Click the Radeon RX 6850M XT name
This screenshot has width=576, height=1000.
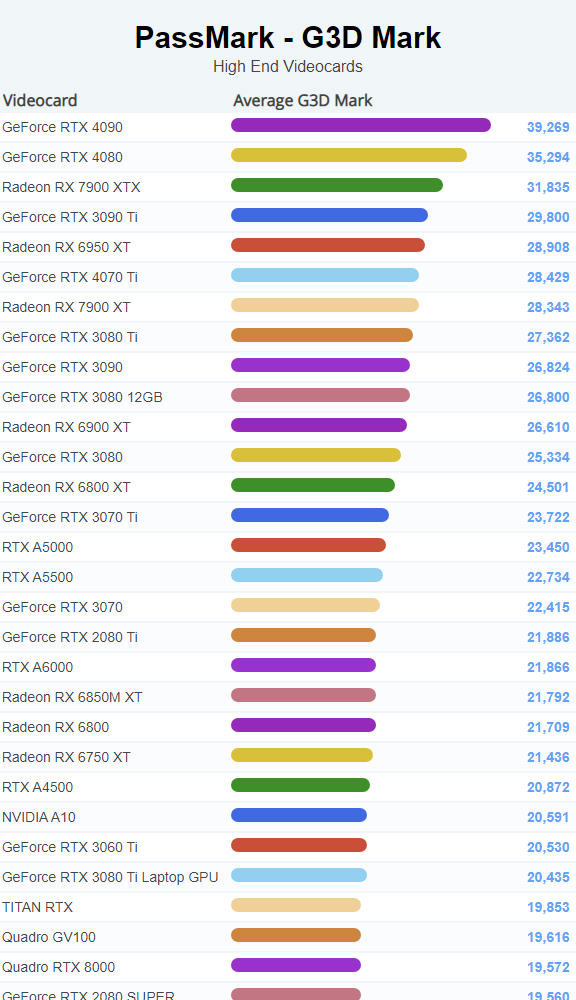point(72,696)
